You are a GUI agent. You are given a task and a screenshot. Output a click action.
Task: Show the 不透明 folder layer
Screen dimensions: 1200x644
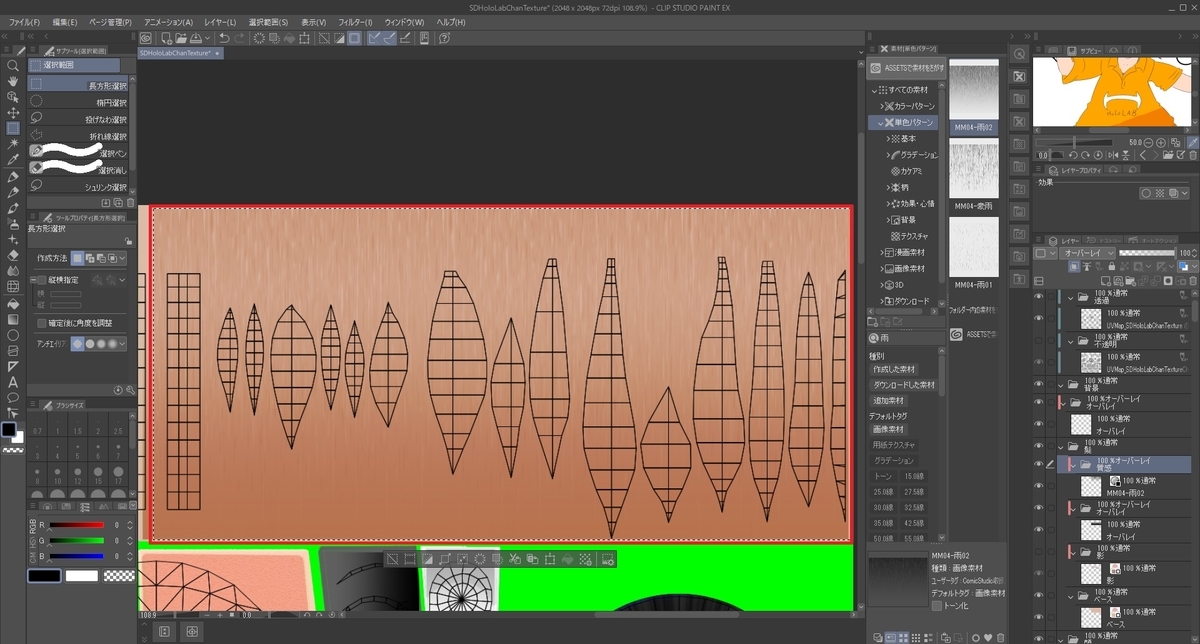(1039, 340)
